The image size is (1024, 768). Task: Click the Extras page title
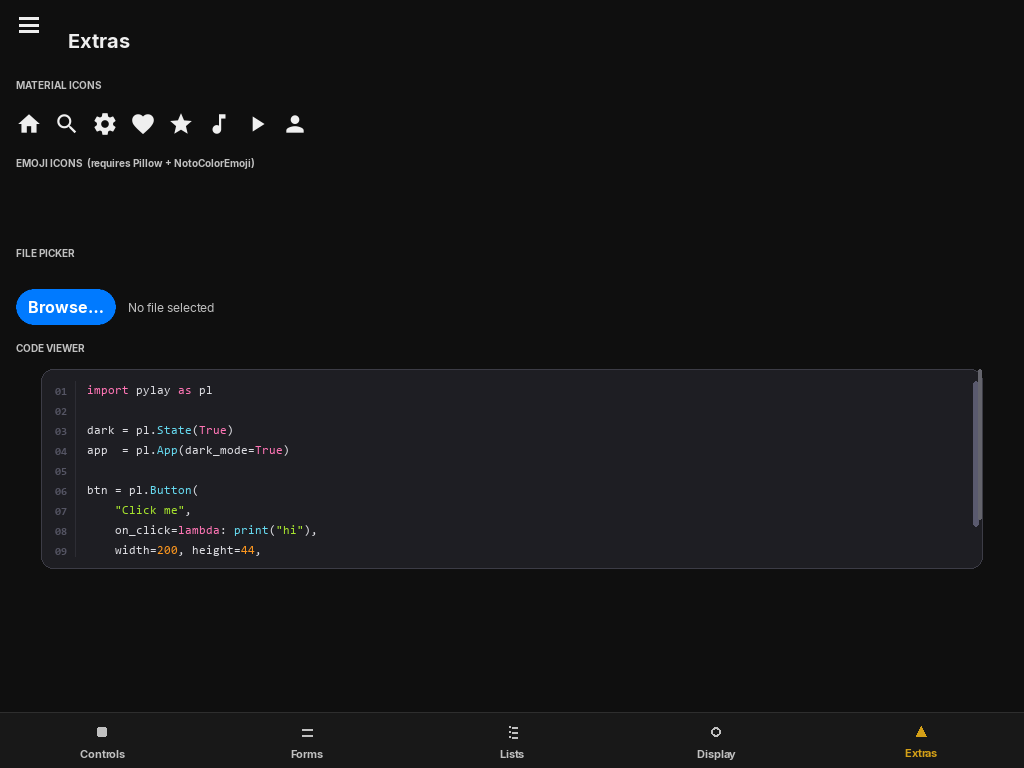point(99,41)
